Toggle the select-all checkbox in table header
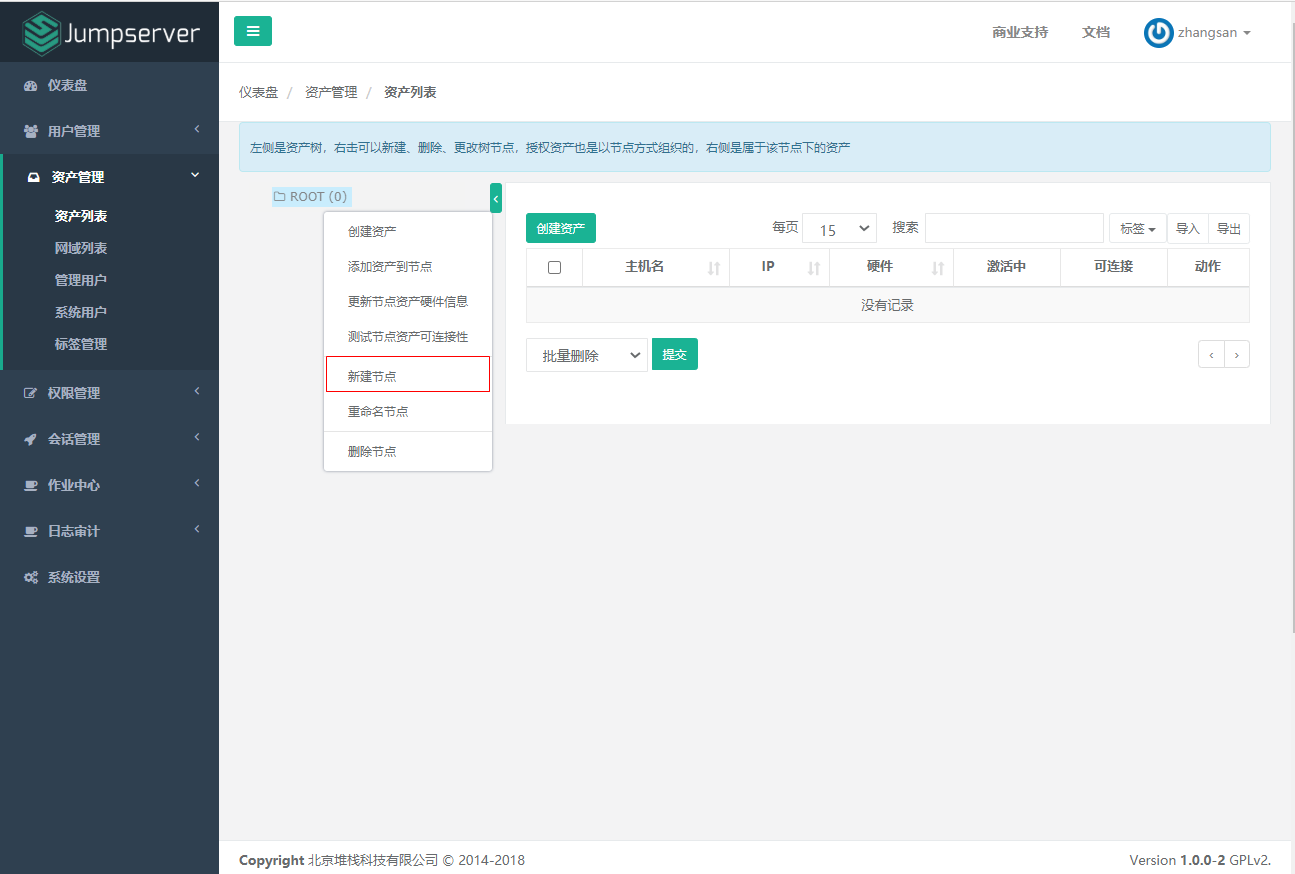 point(554,266)
